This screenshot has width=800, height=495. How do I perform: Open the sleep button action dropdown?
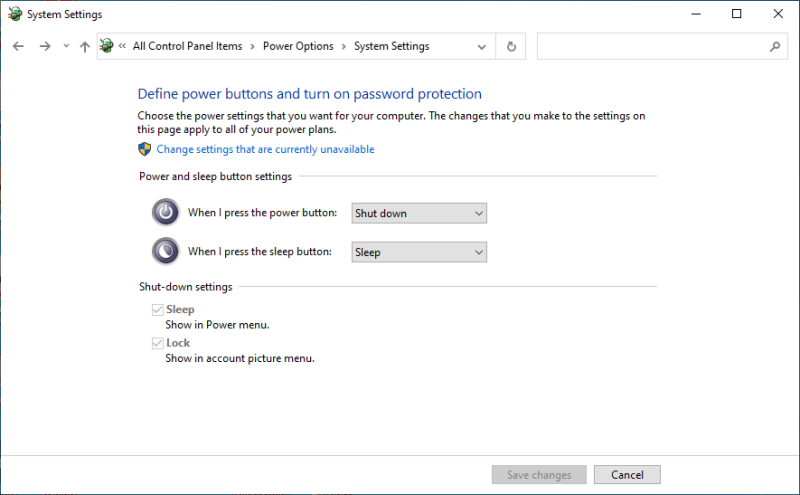419,252
